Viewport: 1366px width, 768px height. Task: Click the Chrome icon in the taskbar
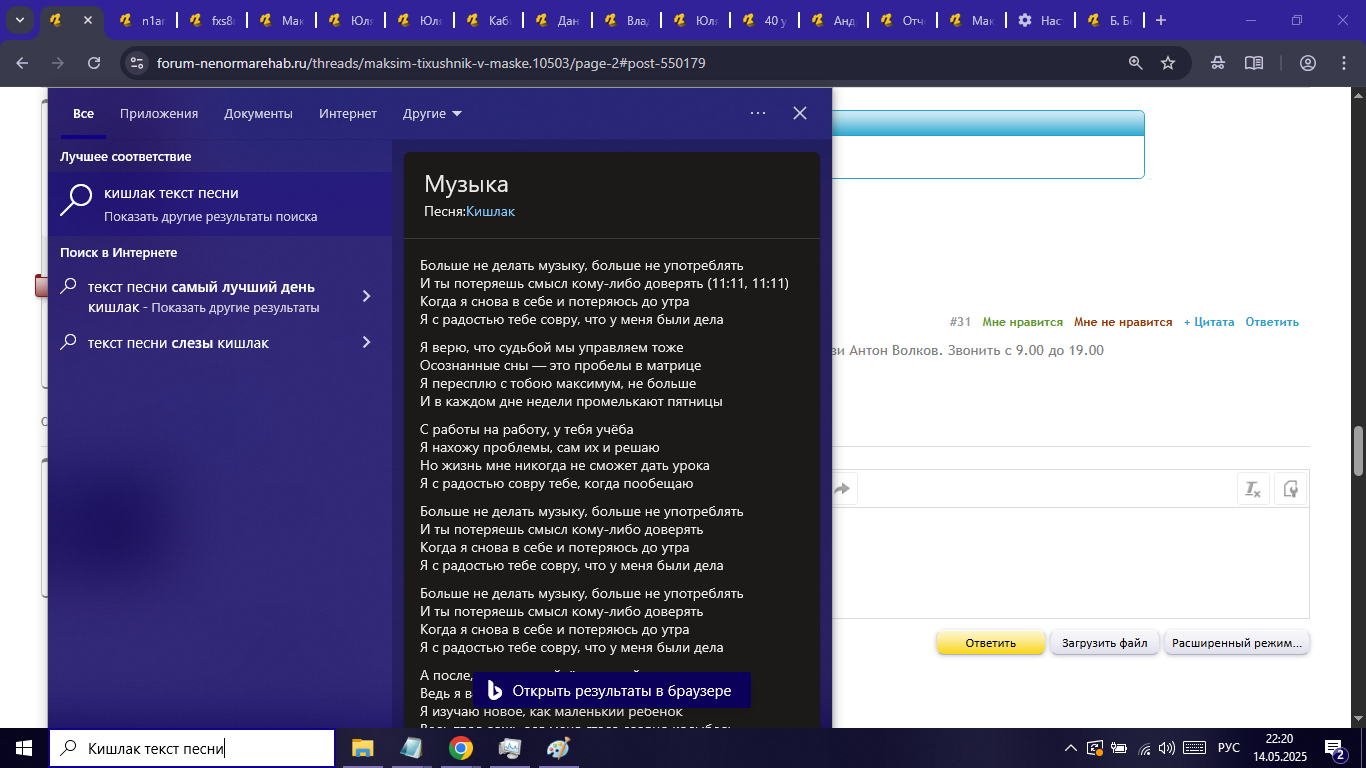[x=461, y=747]
